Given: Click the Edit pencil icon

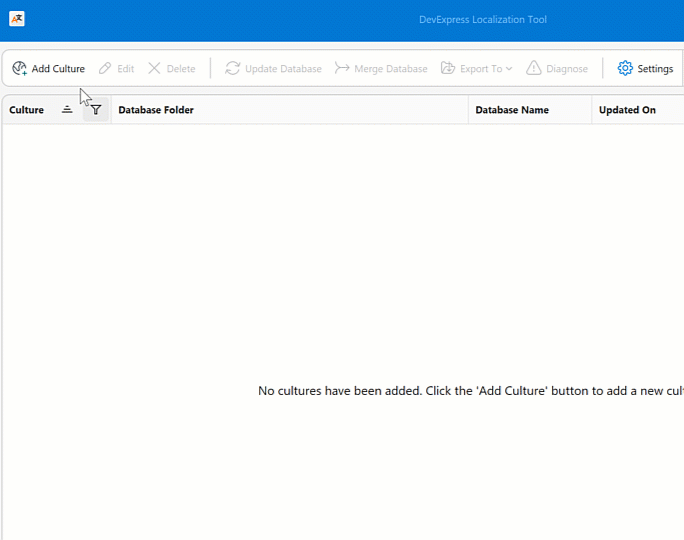Looking at the screenshot, I should tap(105, 68).
